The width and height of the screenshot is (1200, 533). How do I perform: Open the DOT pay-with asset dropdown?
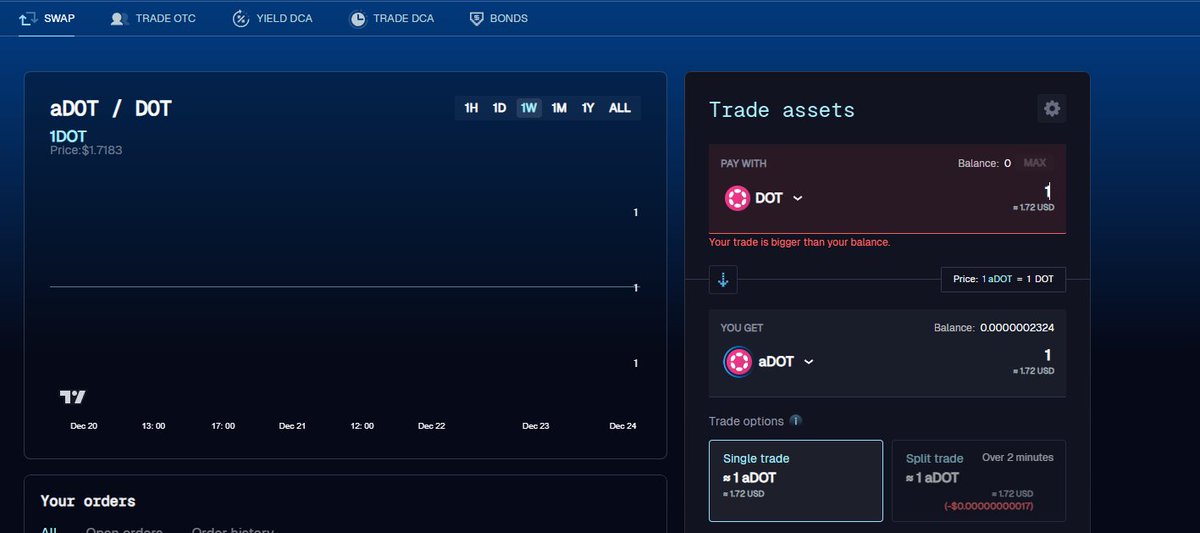click(764, 198)
